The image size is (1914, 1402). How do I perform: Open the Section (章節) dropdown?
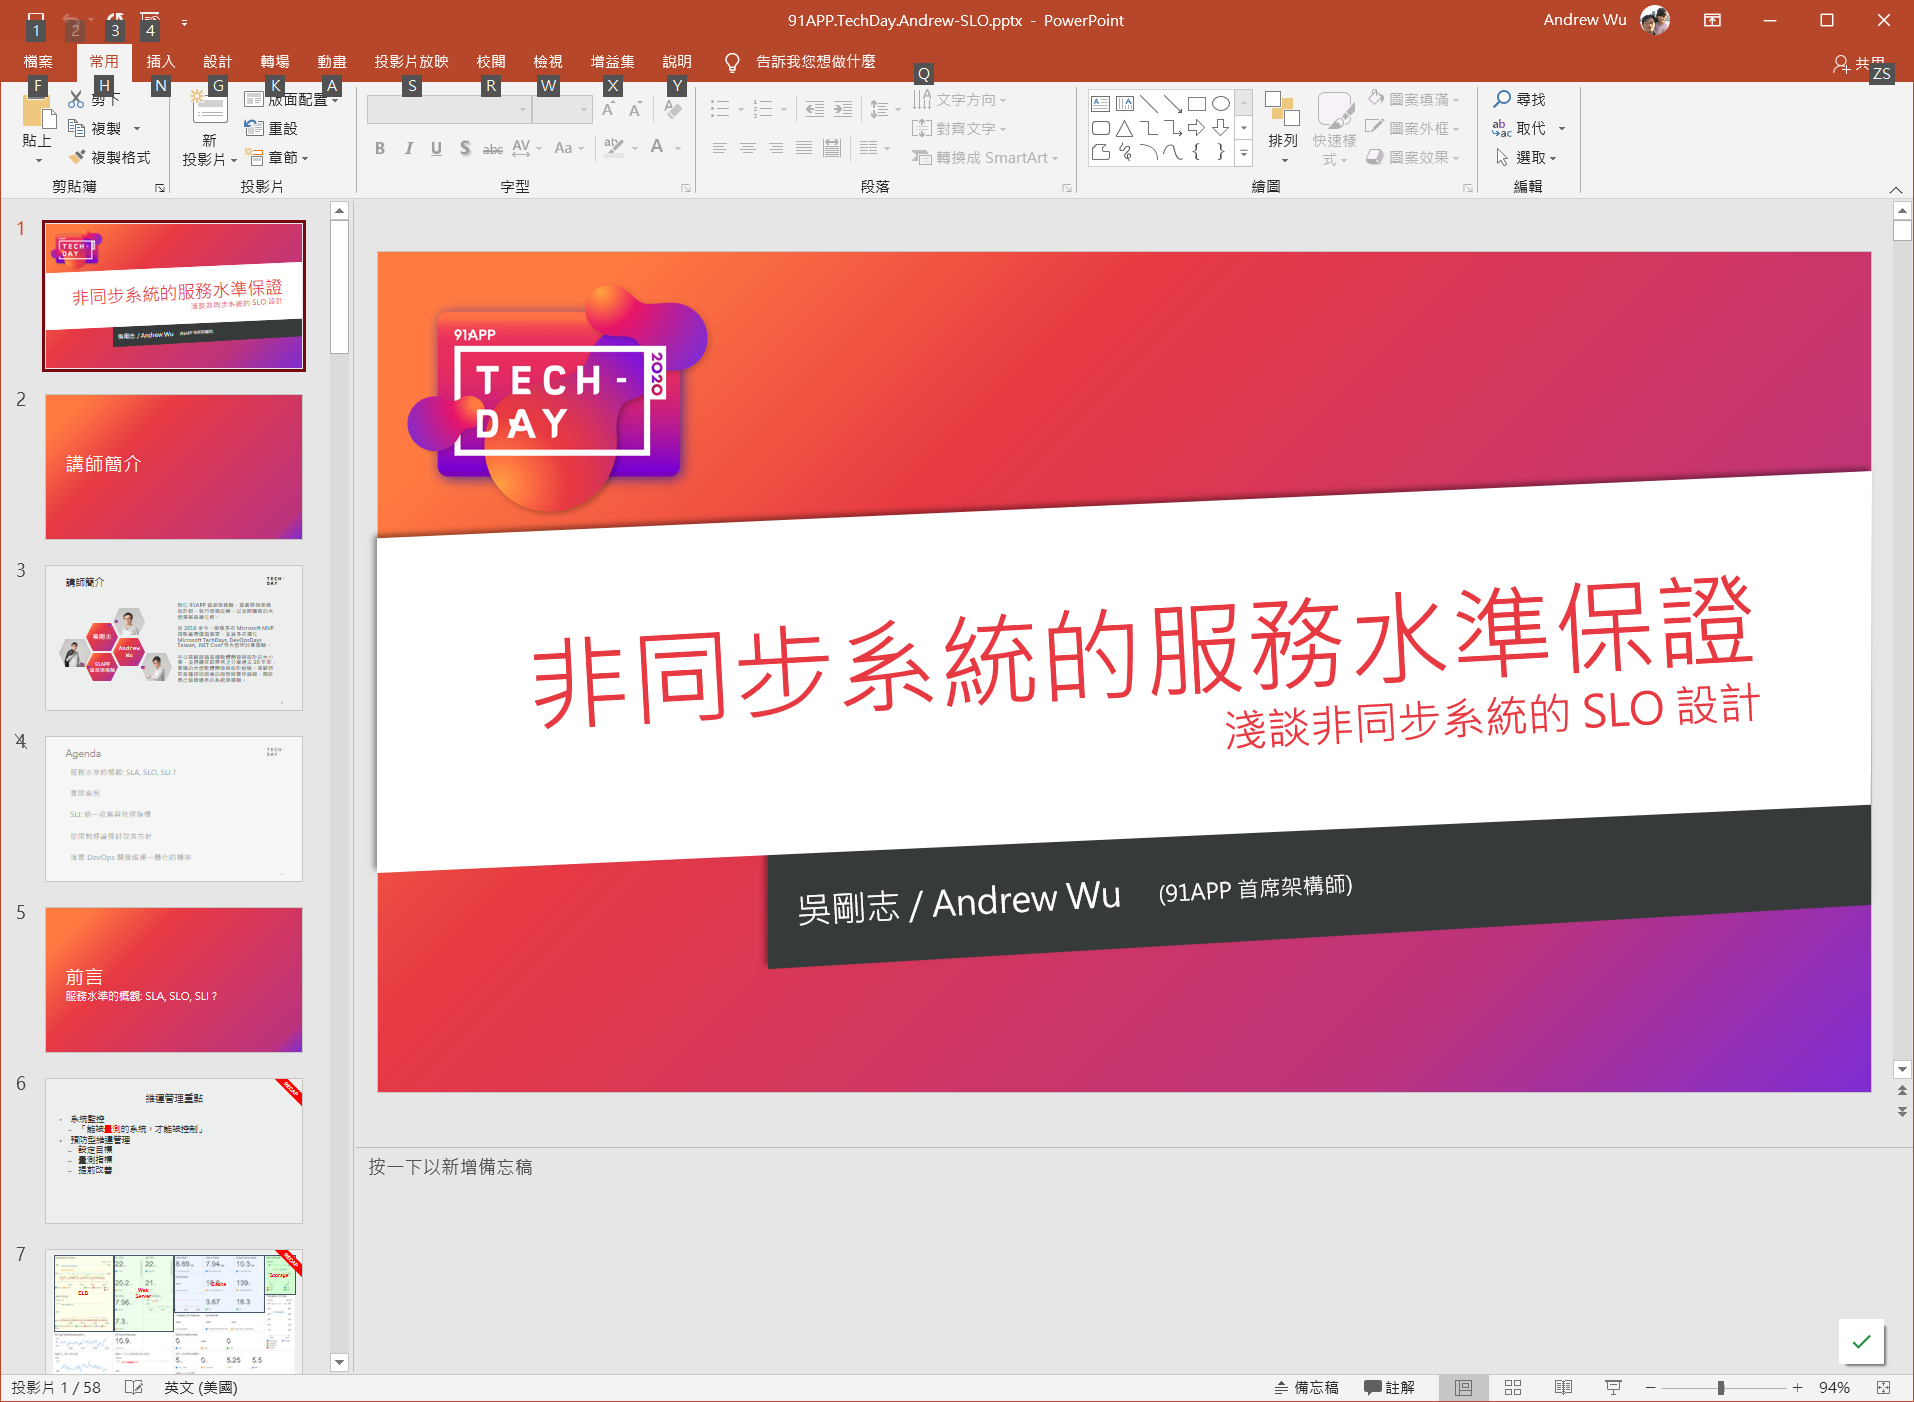277,158
